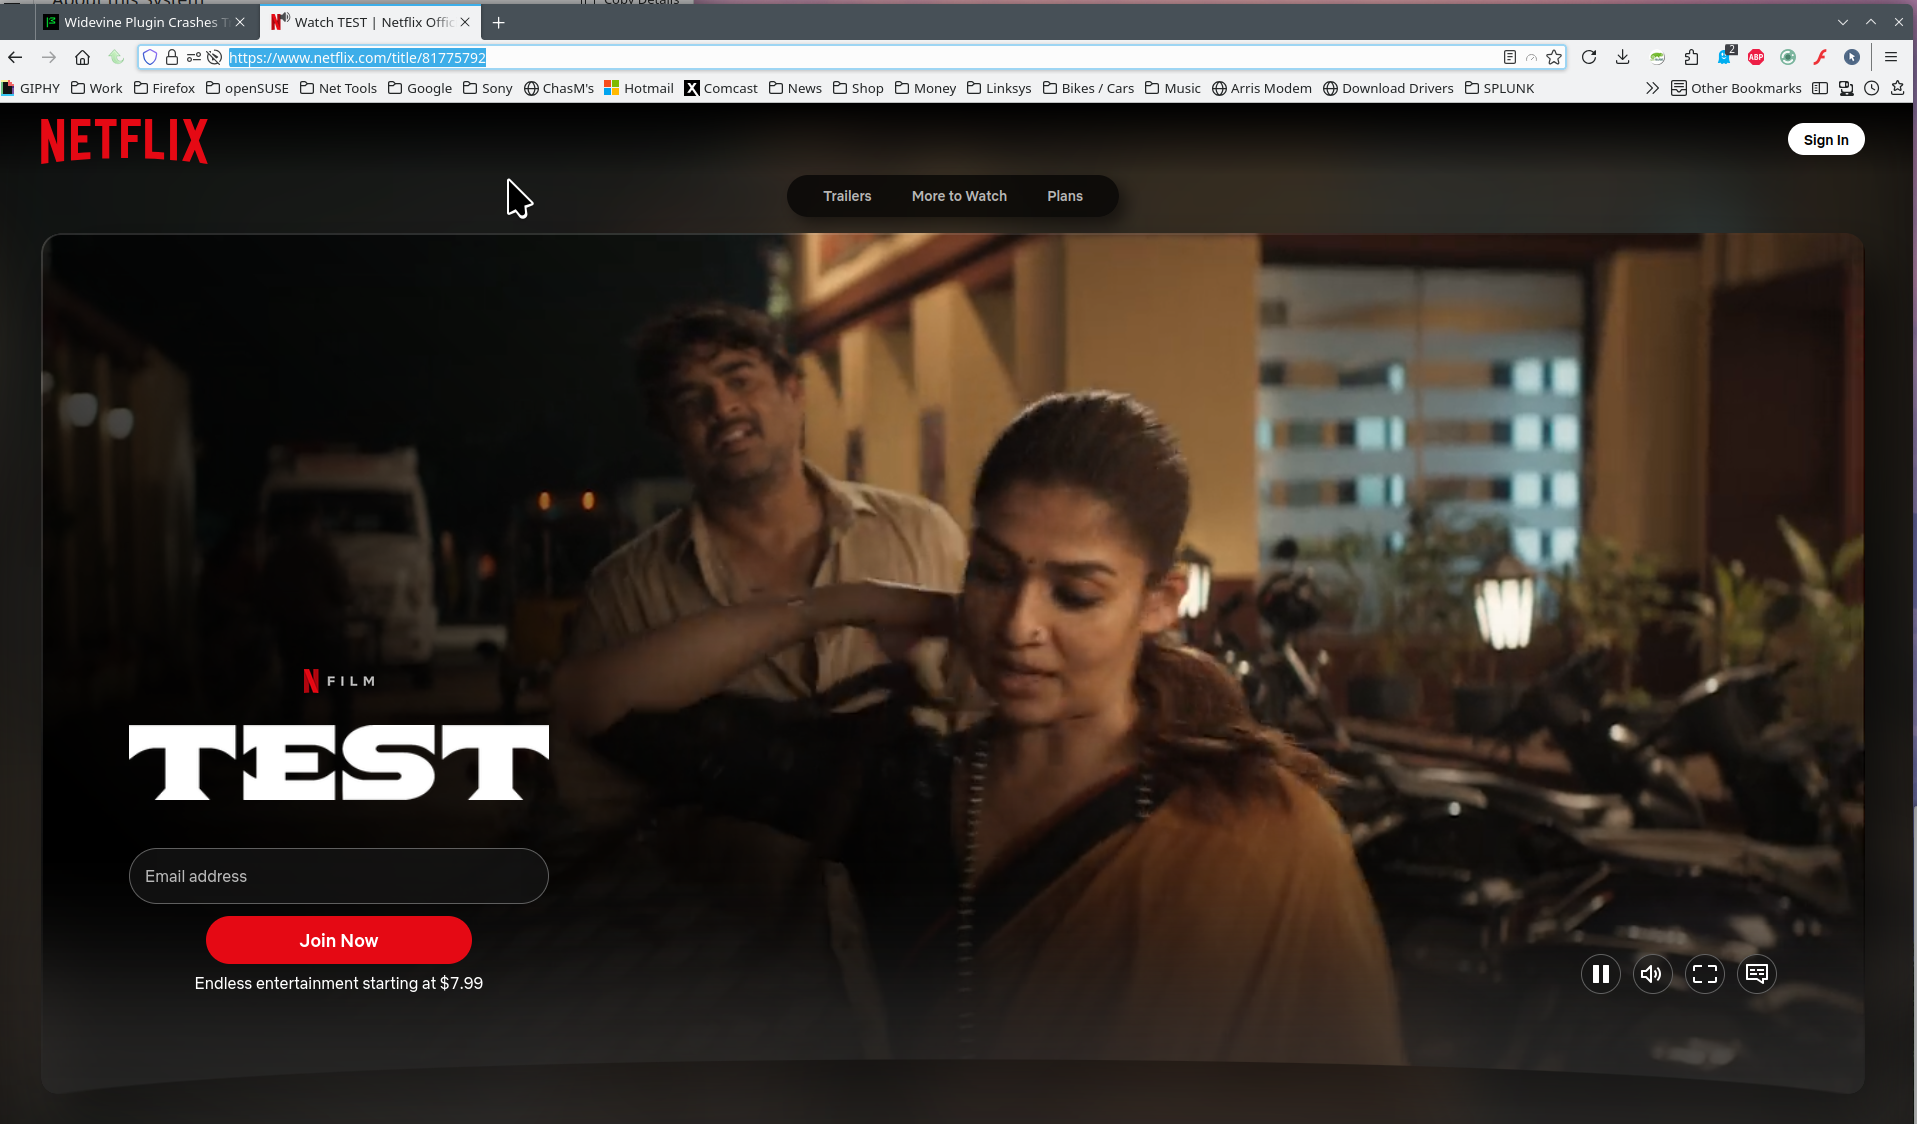The height and width of the screenshot is (1124, 1917).
Task: Click the Netflix logo
Action: 124,141
